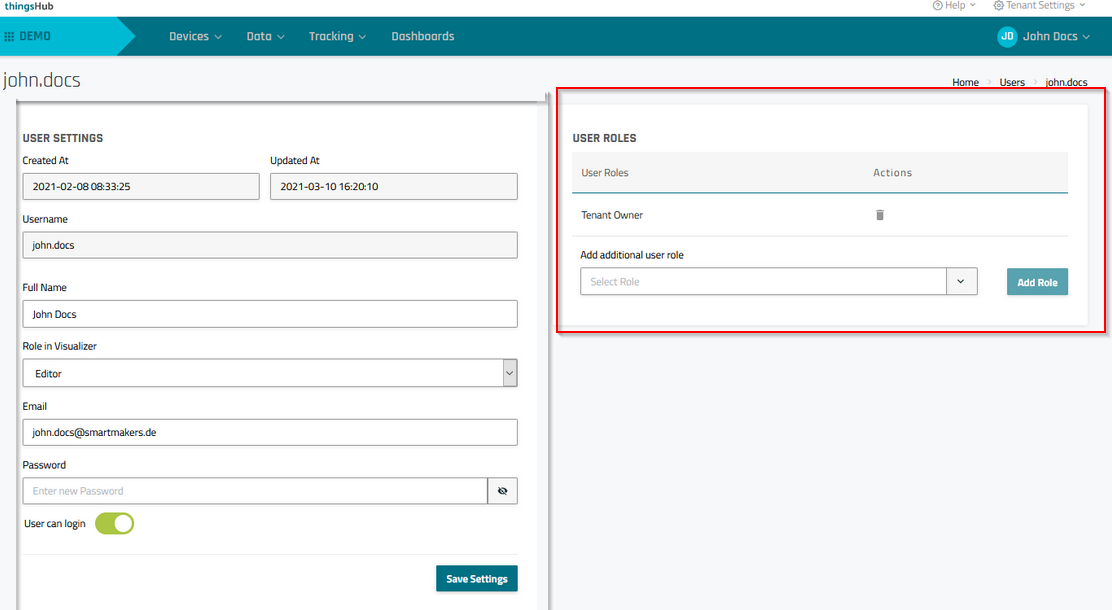The height and width of the screenshot is (610, 1112).
Task: Click the Help question mark icon
Action: (x=937, y=6)
